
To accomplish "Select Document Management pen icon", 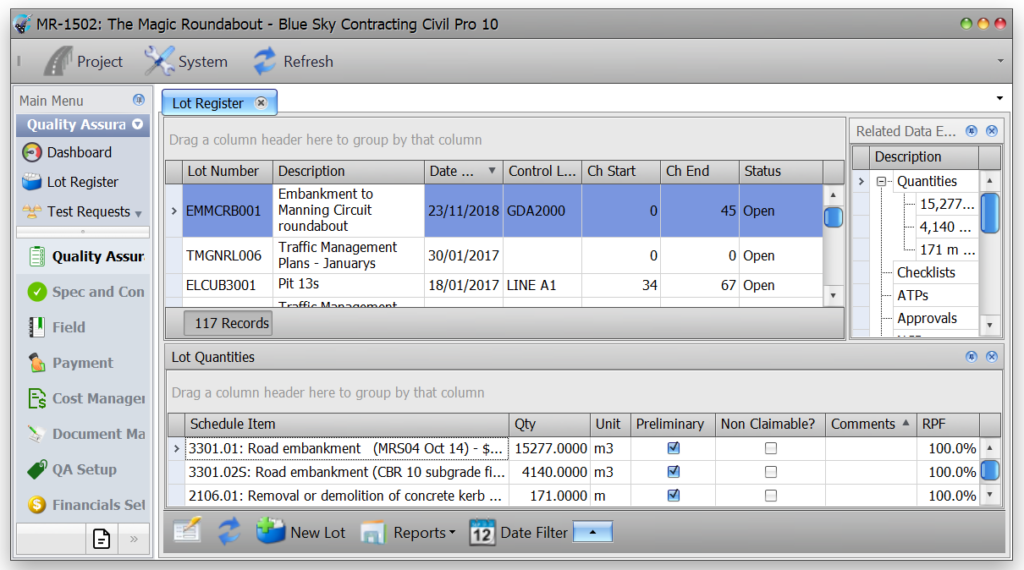I will tap(37, 434).
